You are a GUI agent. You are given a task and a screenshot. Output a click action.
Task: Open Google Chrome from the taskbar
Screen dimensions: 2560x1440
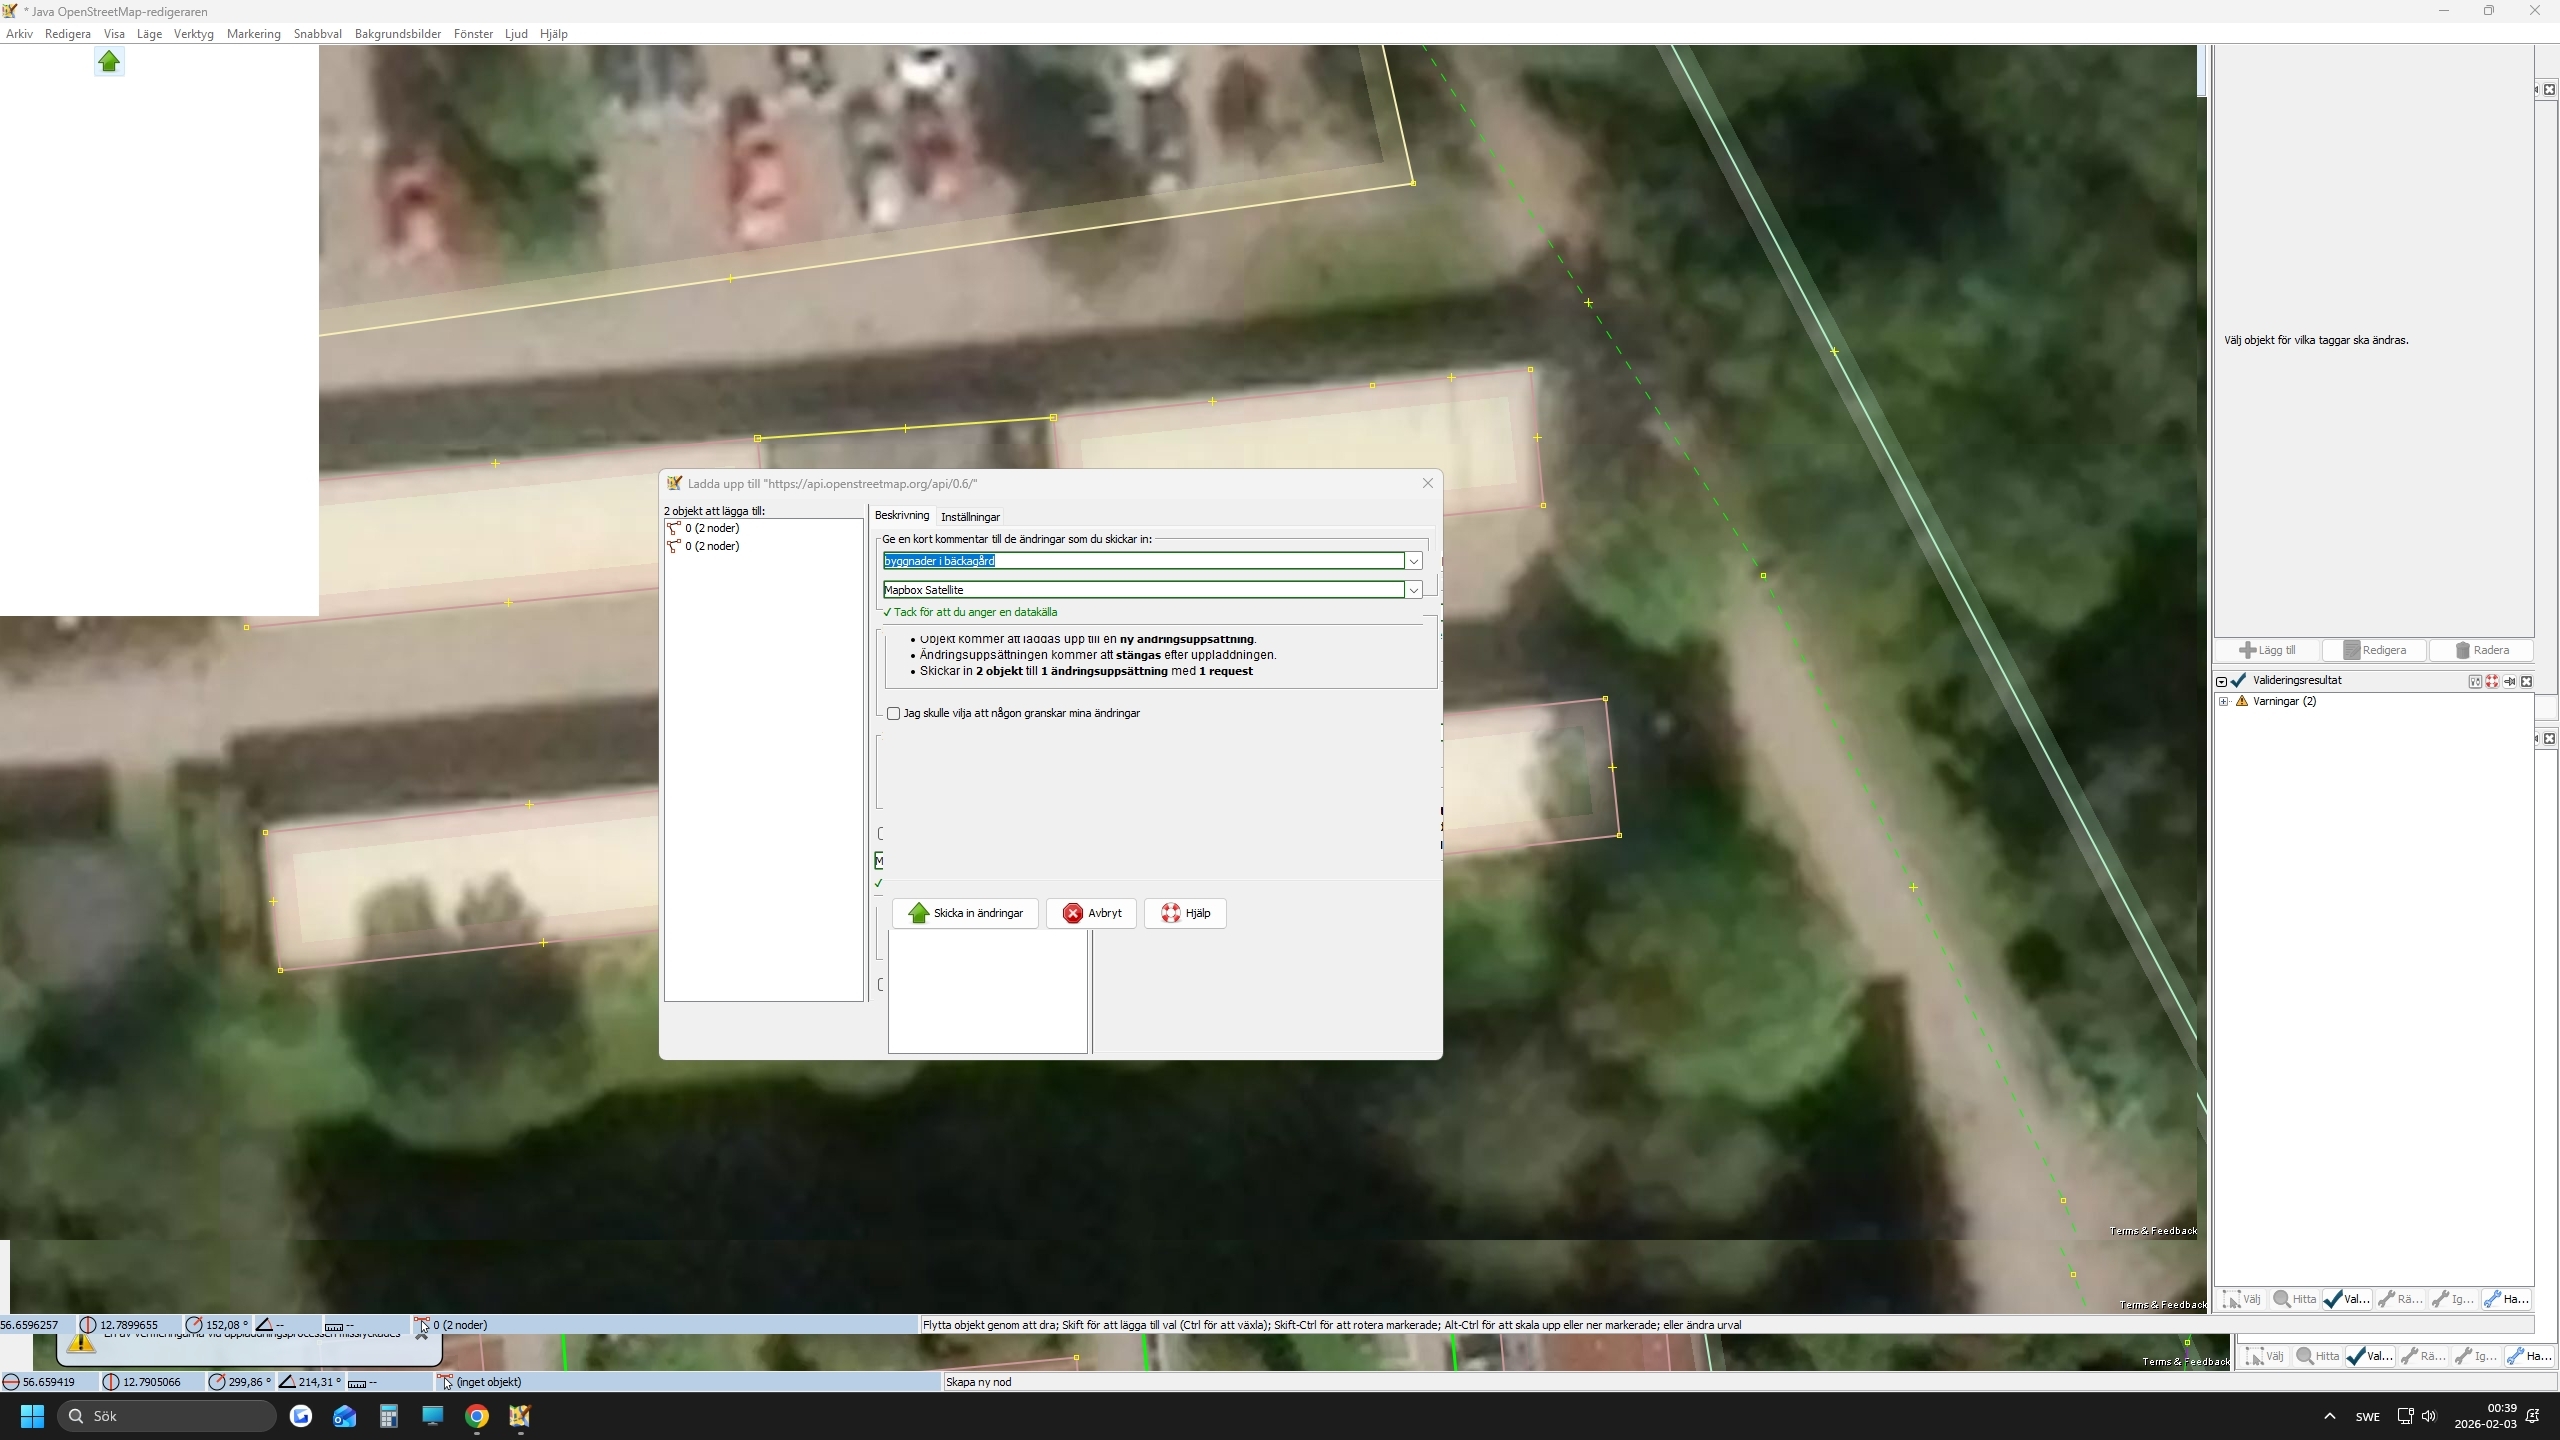tap(477, 1416)
